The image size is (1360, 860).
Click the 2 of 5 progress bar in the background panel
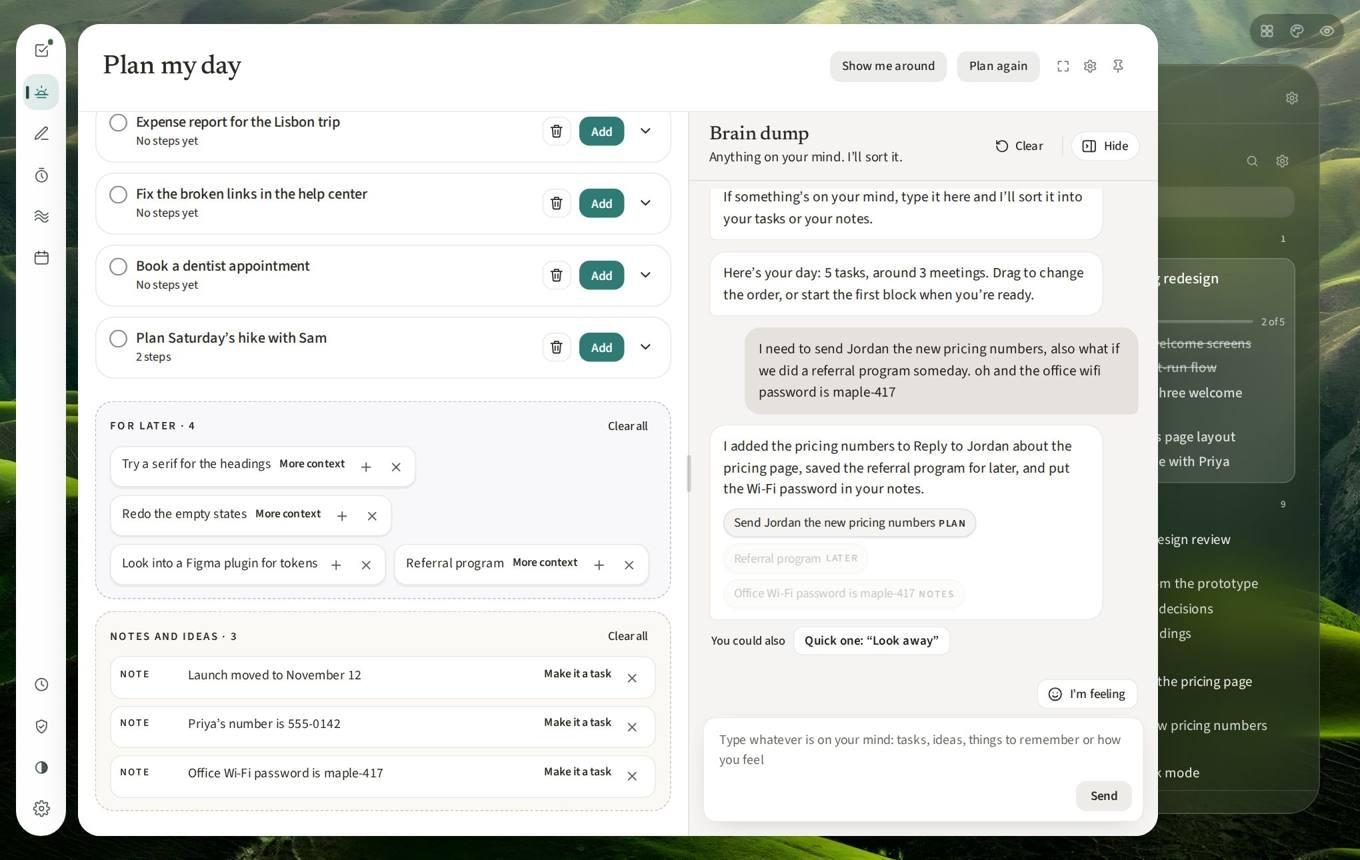click(1206, 322)
